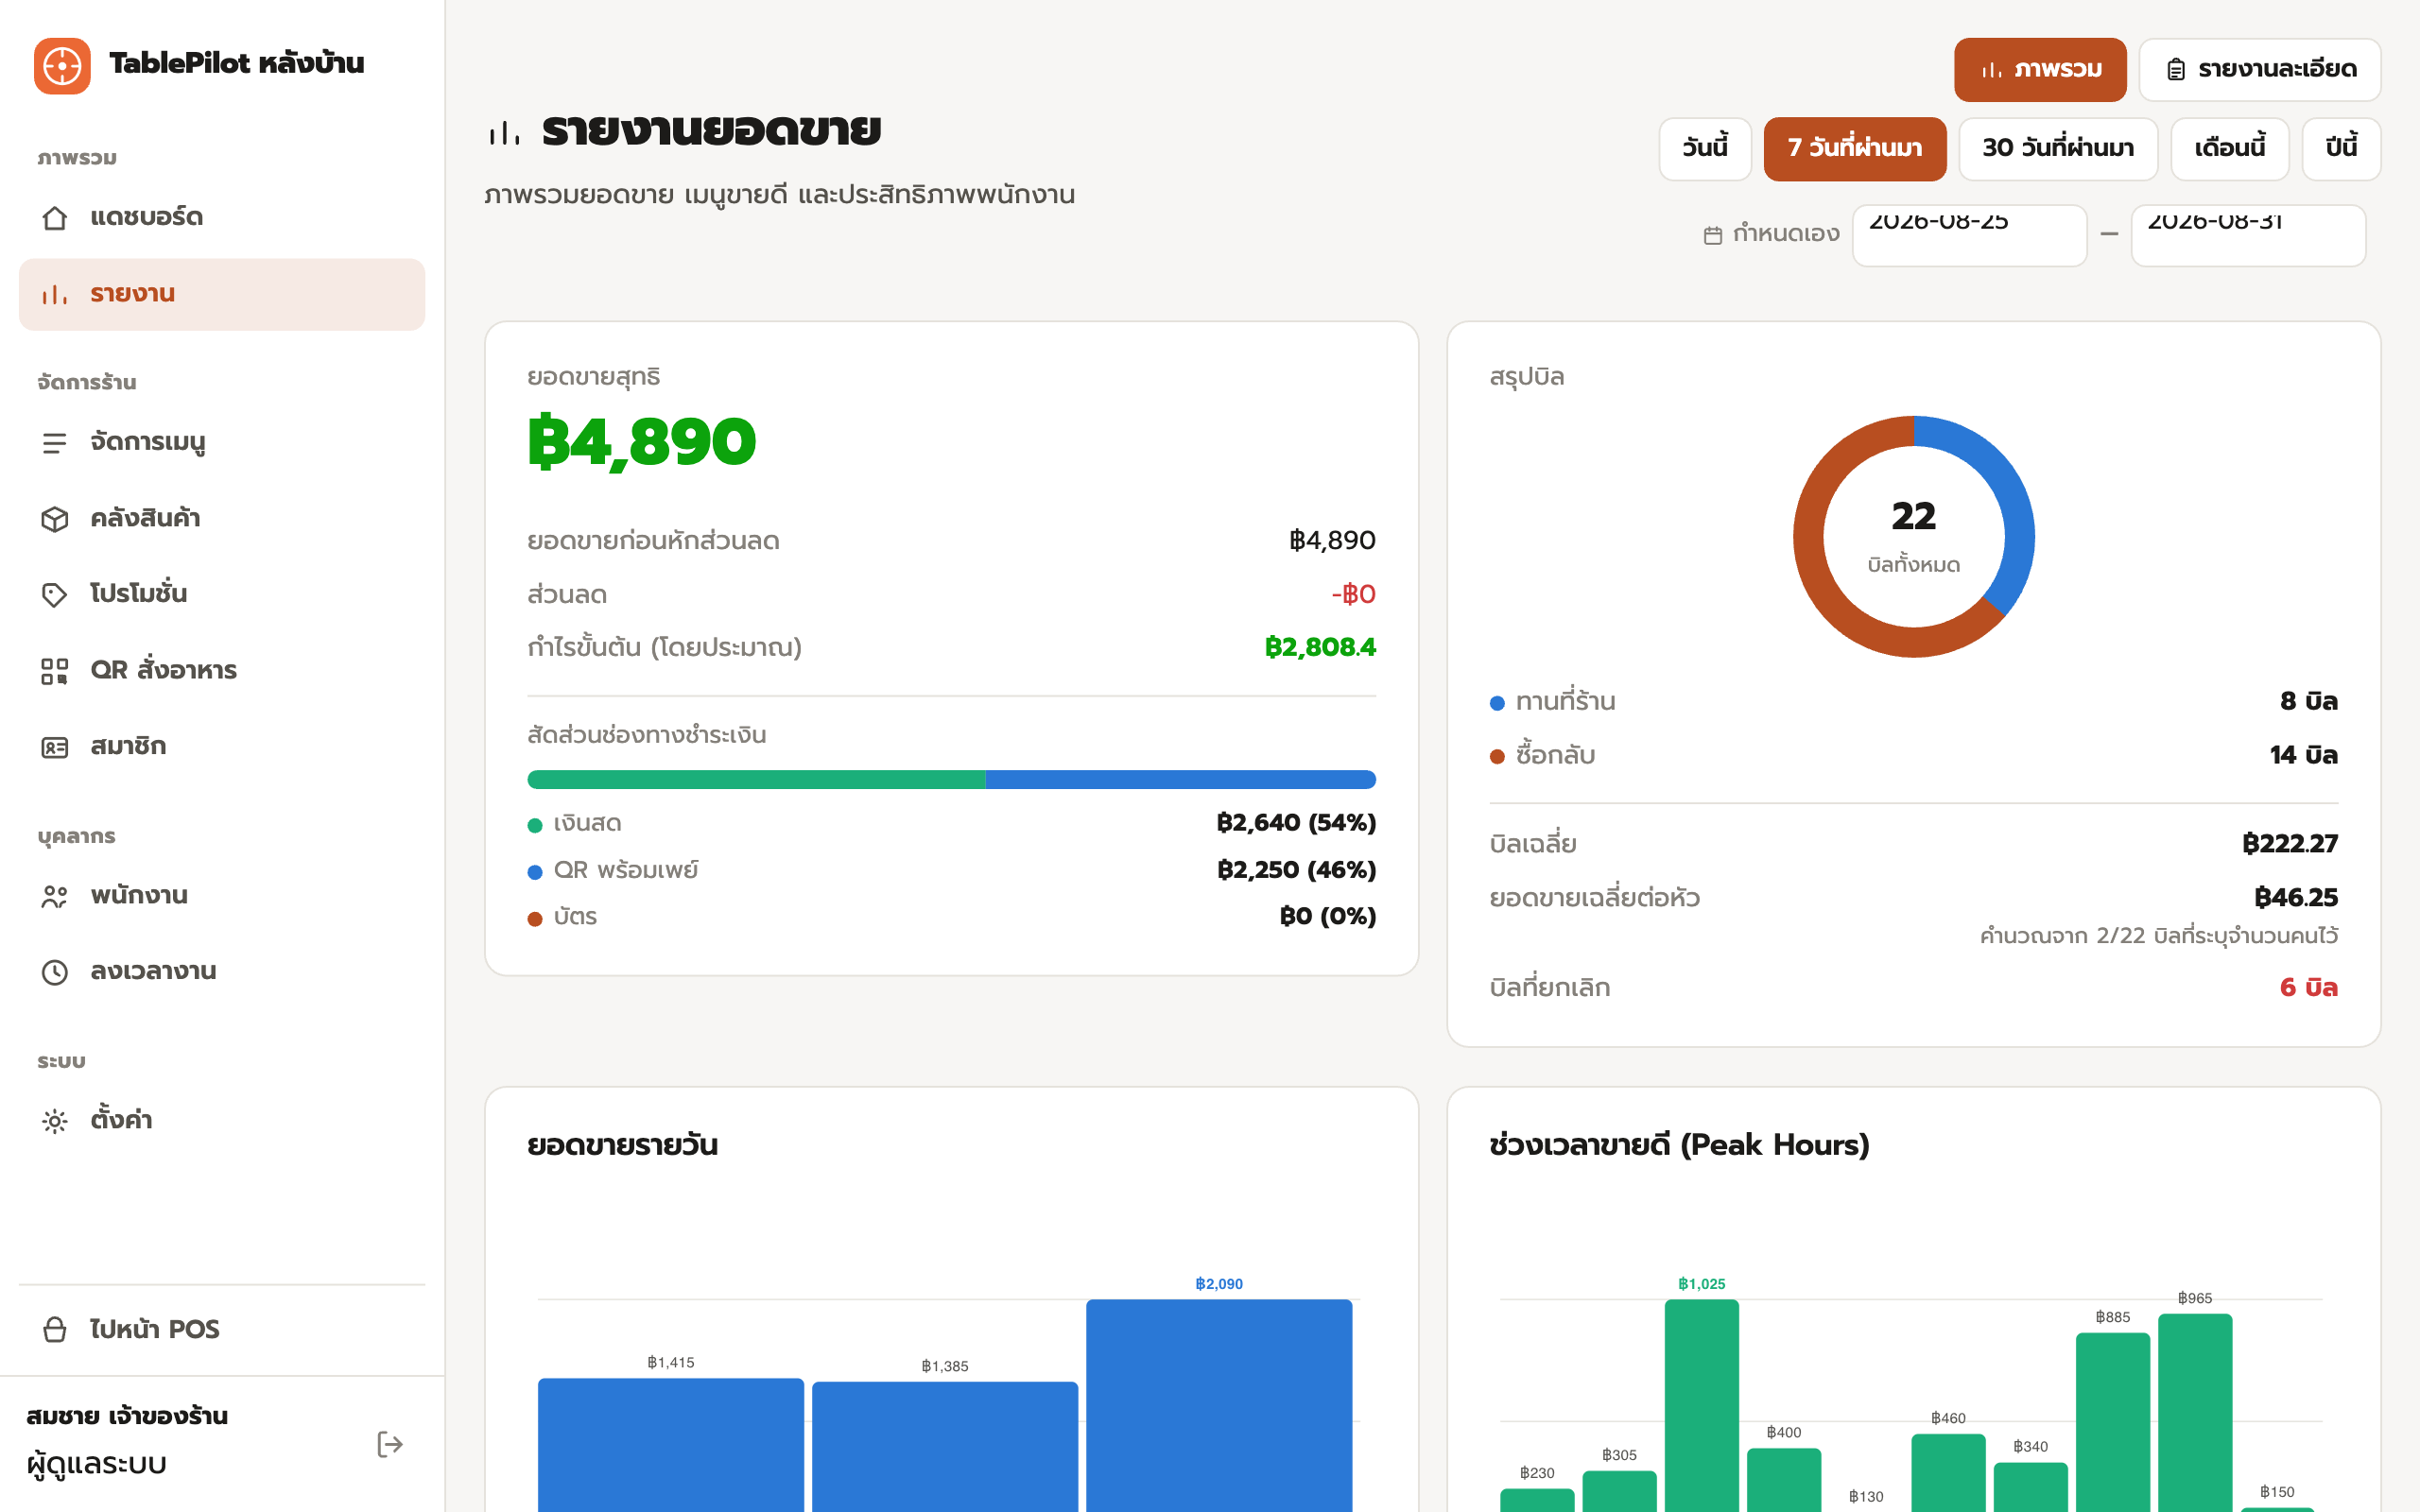Viewport: 2420px width, 1512px height.
Task: Click the ฿1,025 peak hour bar
Action: 1702,1405
